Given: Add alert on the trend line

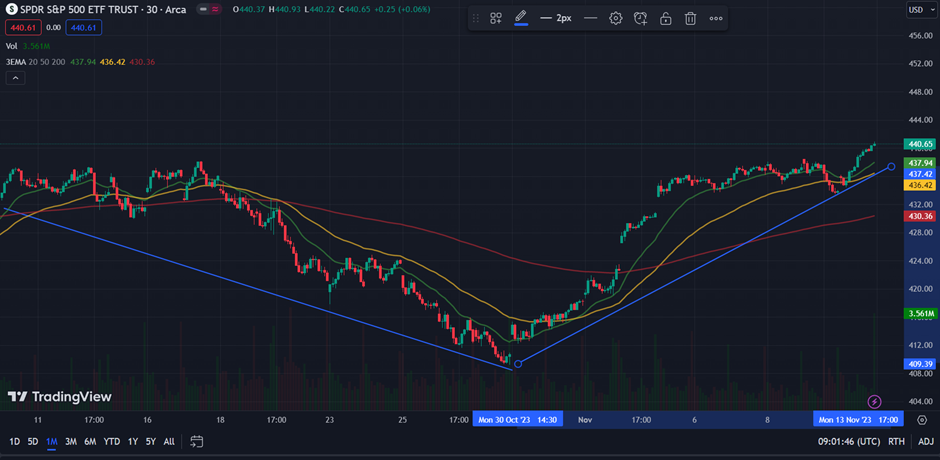Looking at the screenshot, I should tap(641, 18).
